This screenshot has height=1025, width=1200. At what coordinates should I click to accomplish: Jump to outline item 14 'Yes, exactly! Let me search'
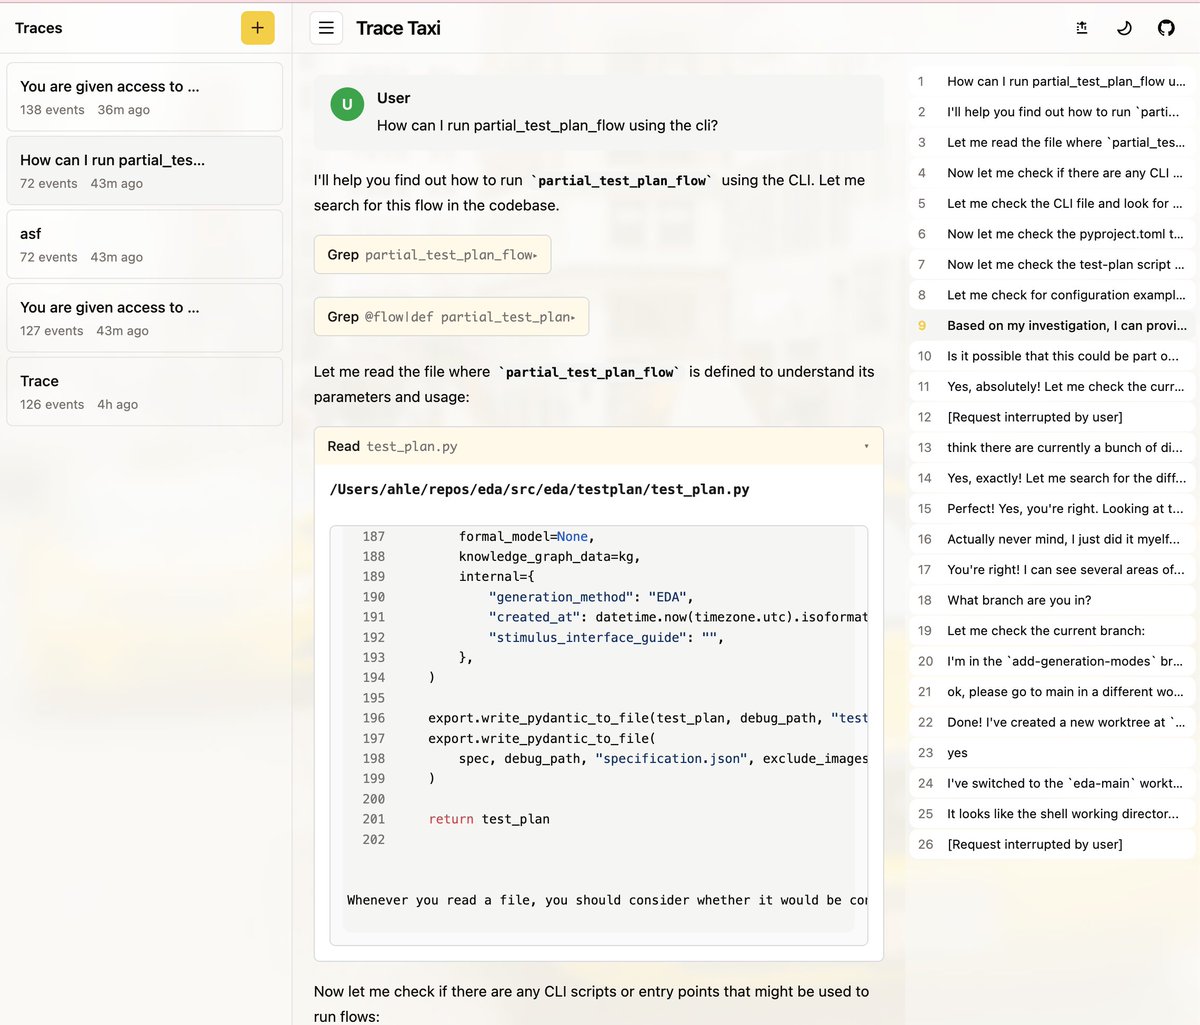point(1052,478)
